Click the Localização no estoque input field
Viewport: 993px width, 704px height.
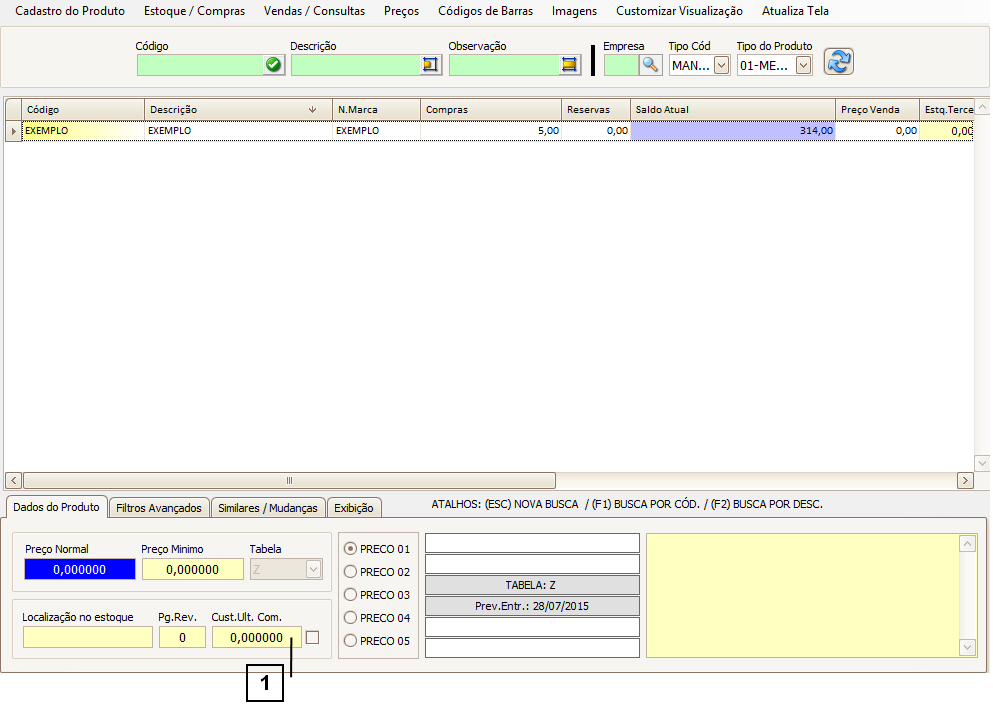(x=87, y=637)
